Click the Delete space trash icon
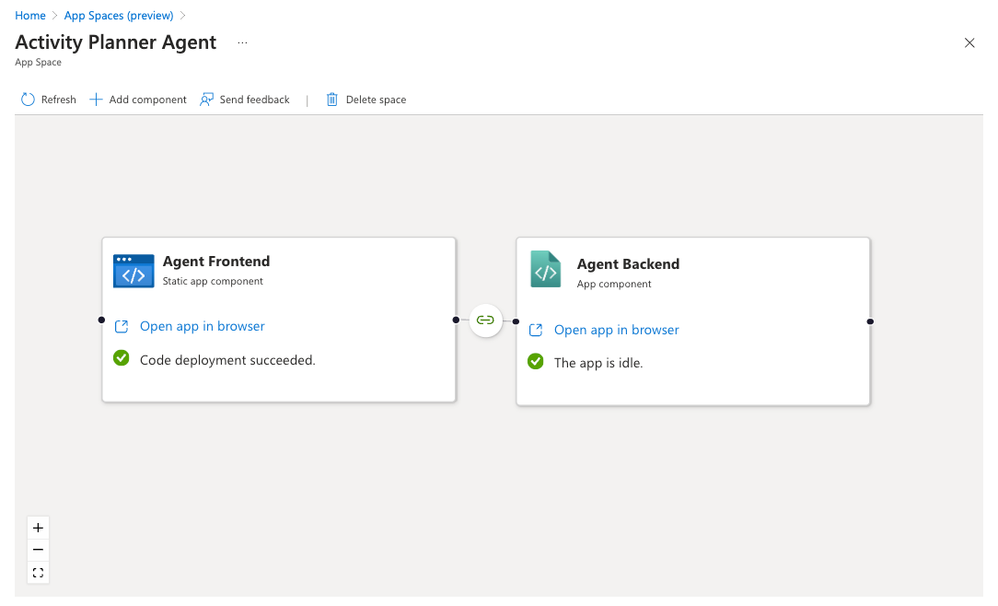The image size is (998, 606). 332,100
